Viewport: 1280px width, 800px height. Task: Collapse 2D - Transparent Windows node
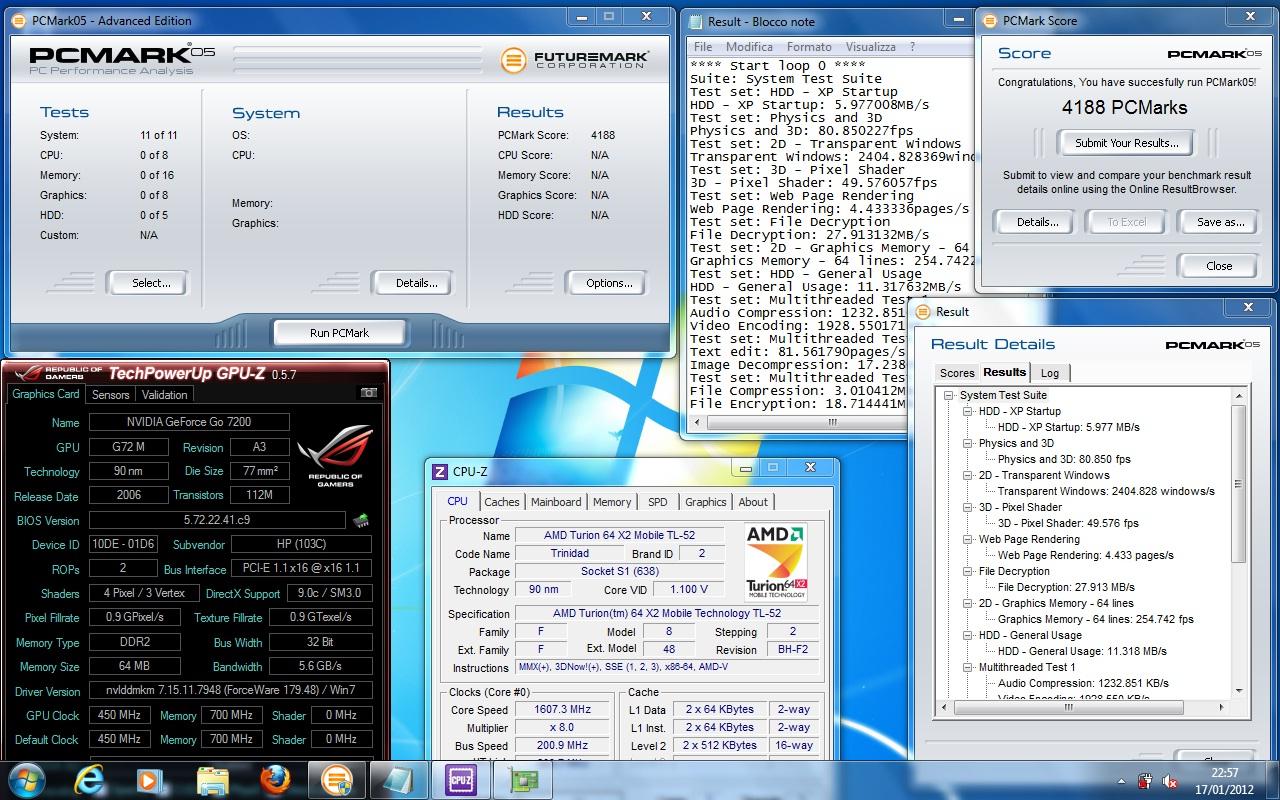(x=968, y=475)
